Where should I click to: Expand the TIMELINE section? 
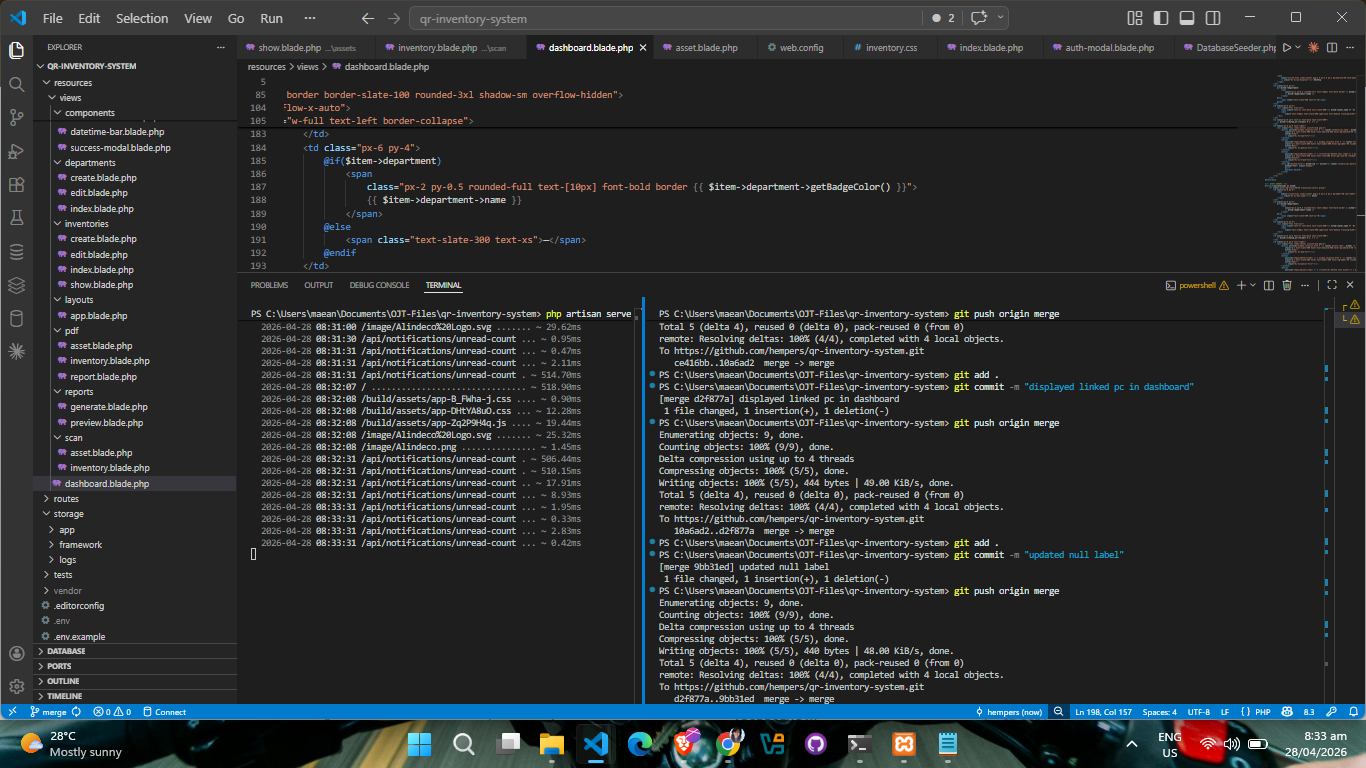(136, 696)
